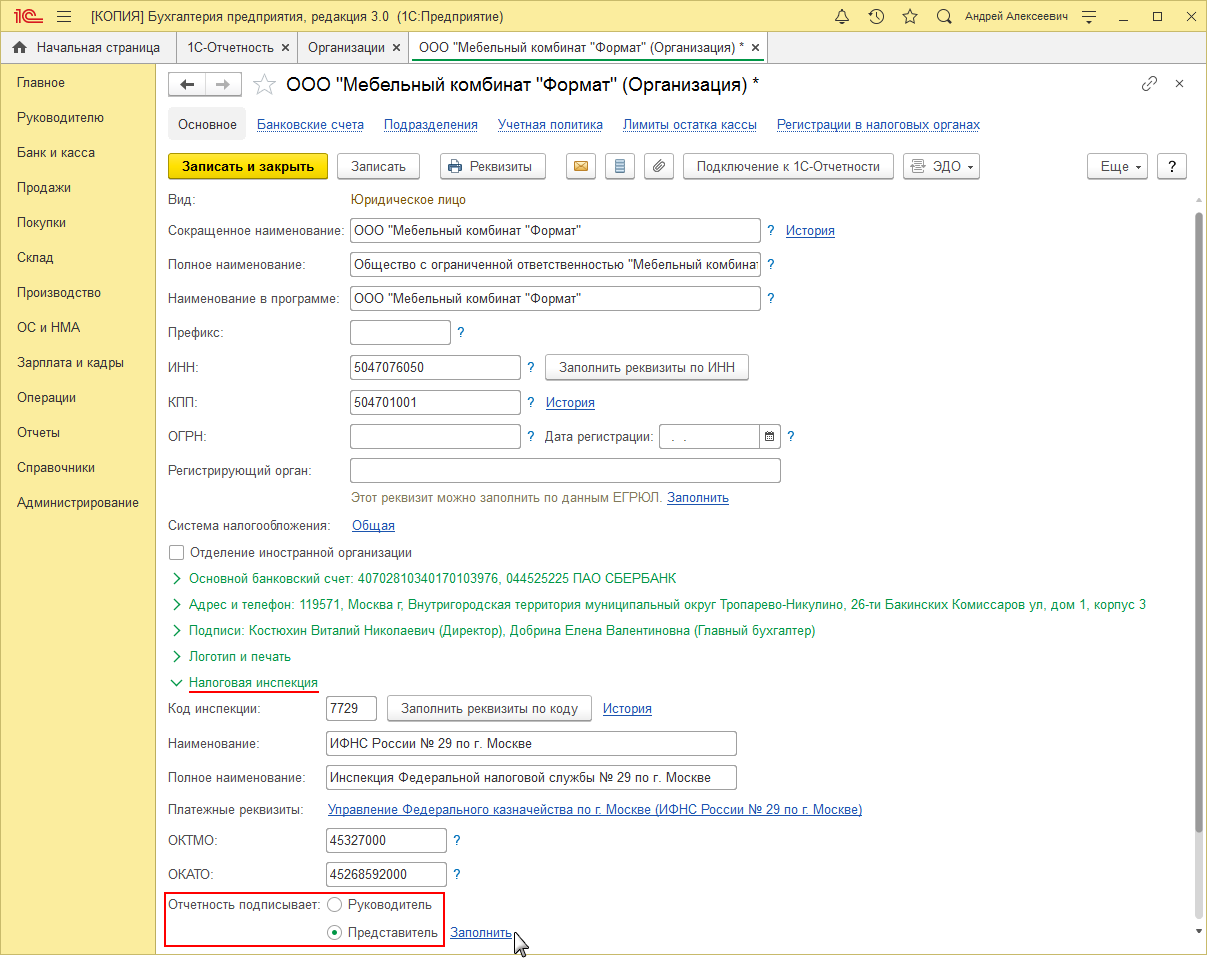
Task: Open the favorites star in title bar
Action: pyautogui.click(x=909, y=17)
